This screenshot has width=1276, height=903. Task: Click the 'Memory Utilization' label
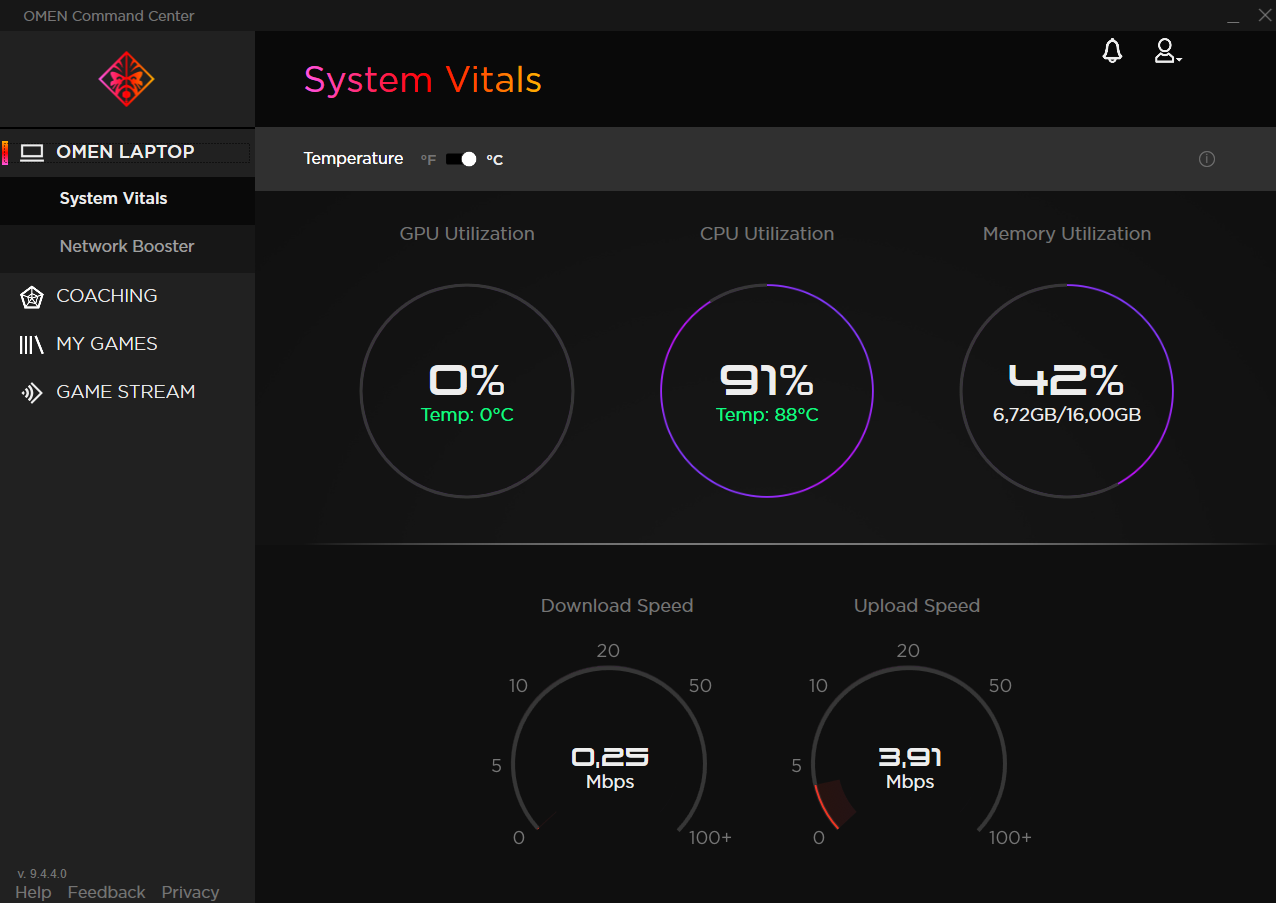pyautogui.click(x=1067, y=234)
